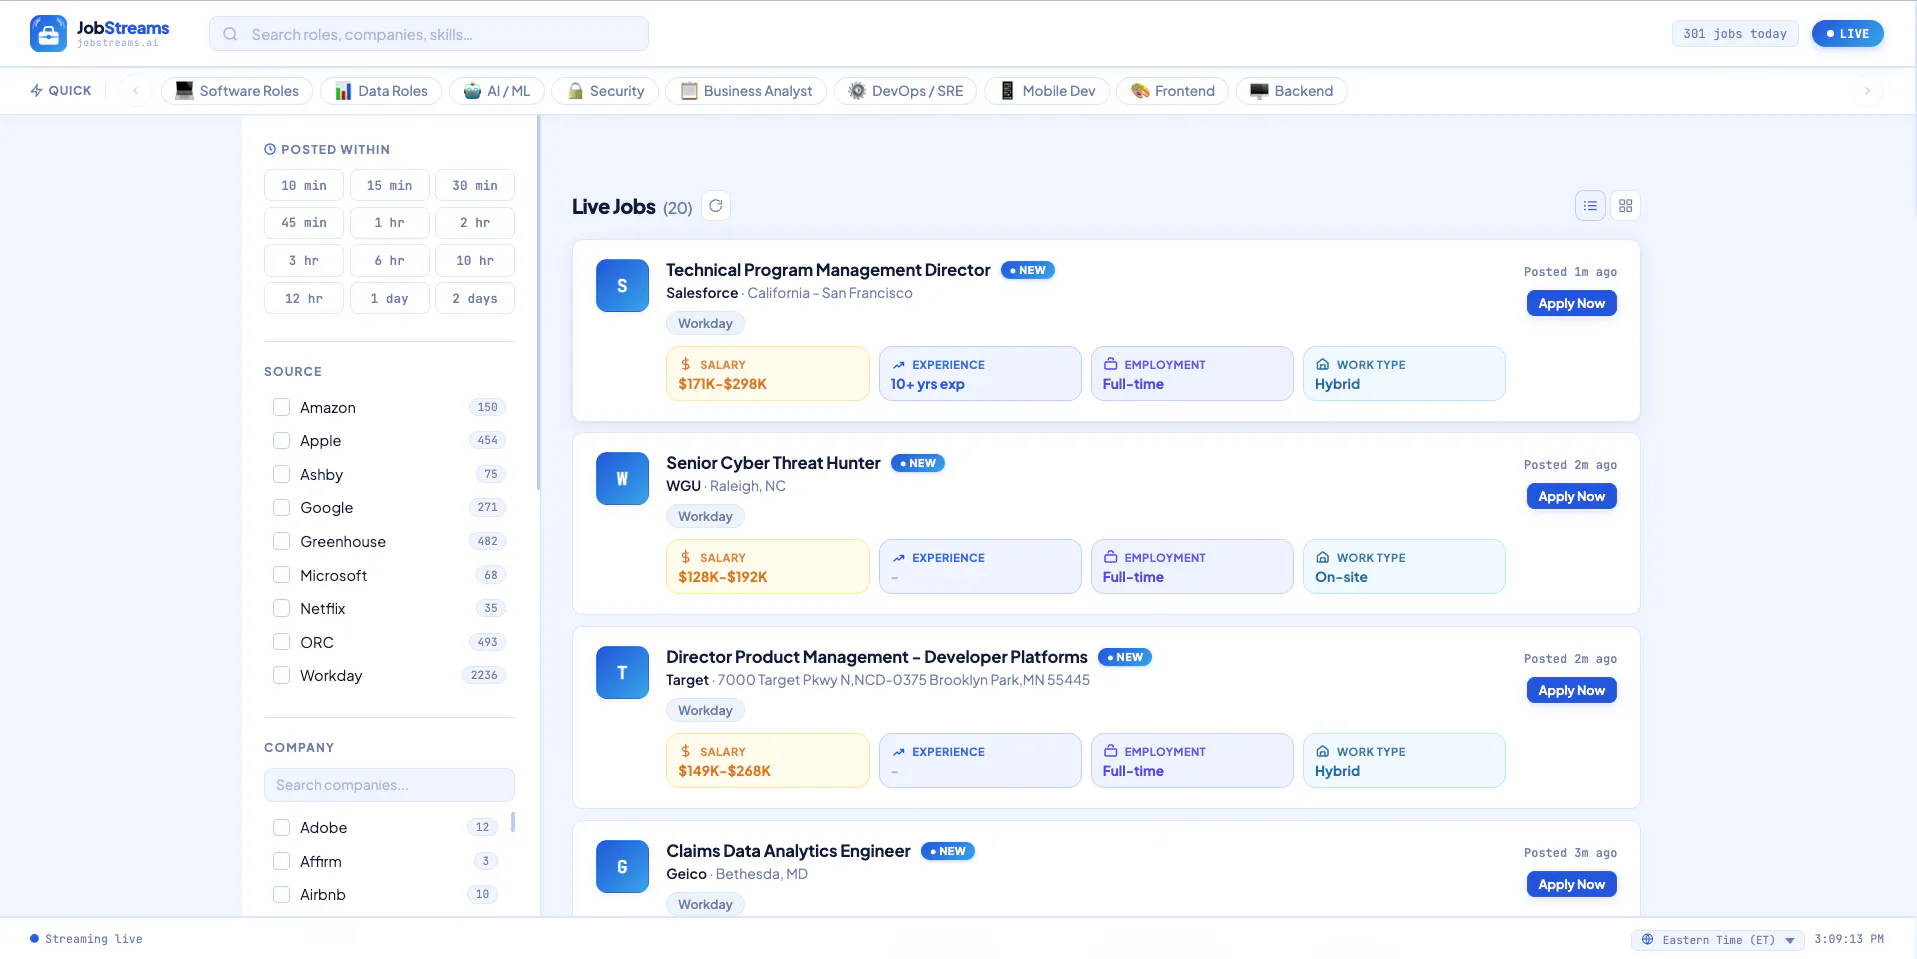Apply to Technical Program Management Director job
The height and width of the screenshot is (959, 1917).
click(x=1571, y=303)
